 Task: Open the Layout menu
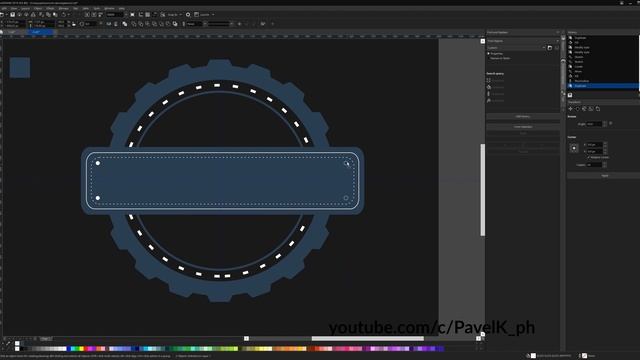tap(25, 8)
